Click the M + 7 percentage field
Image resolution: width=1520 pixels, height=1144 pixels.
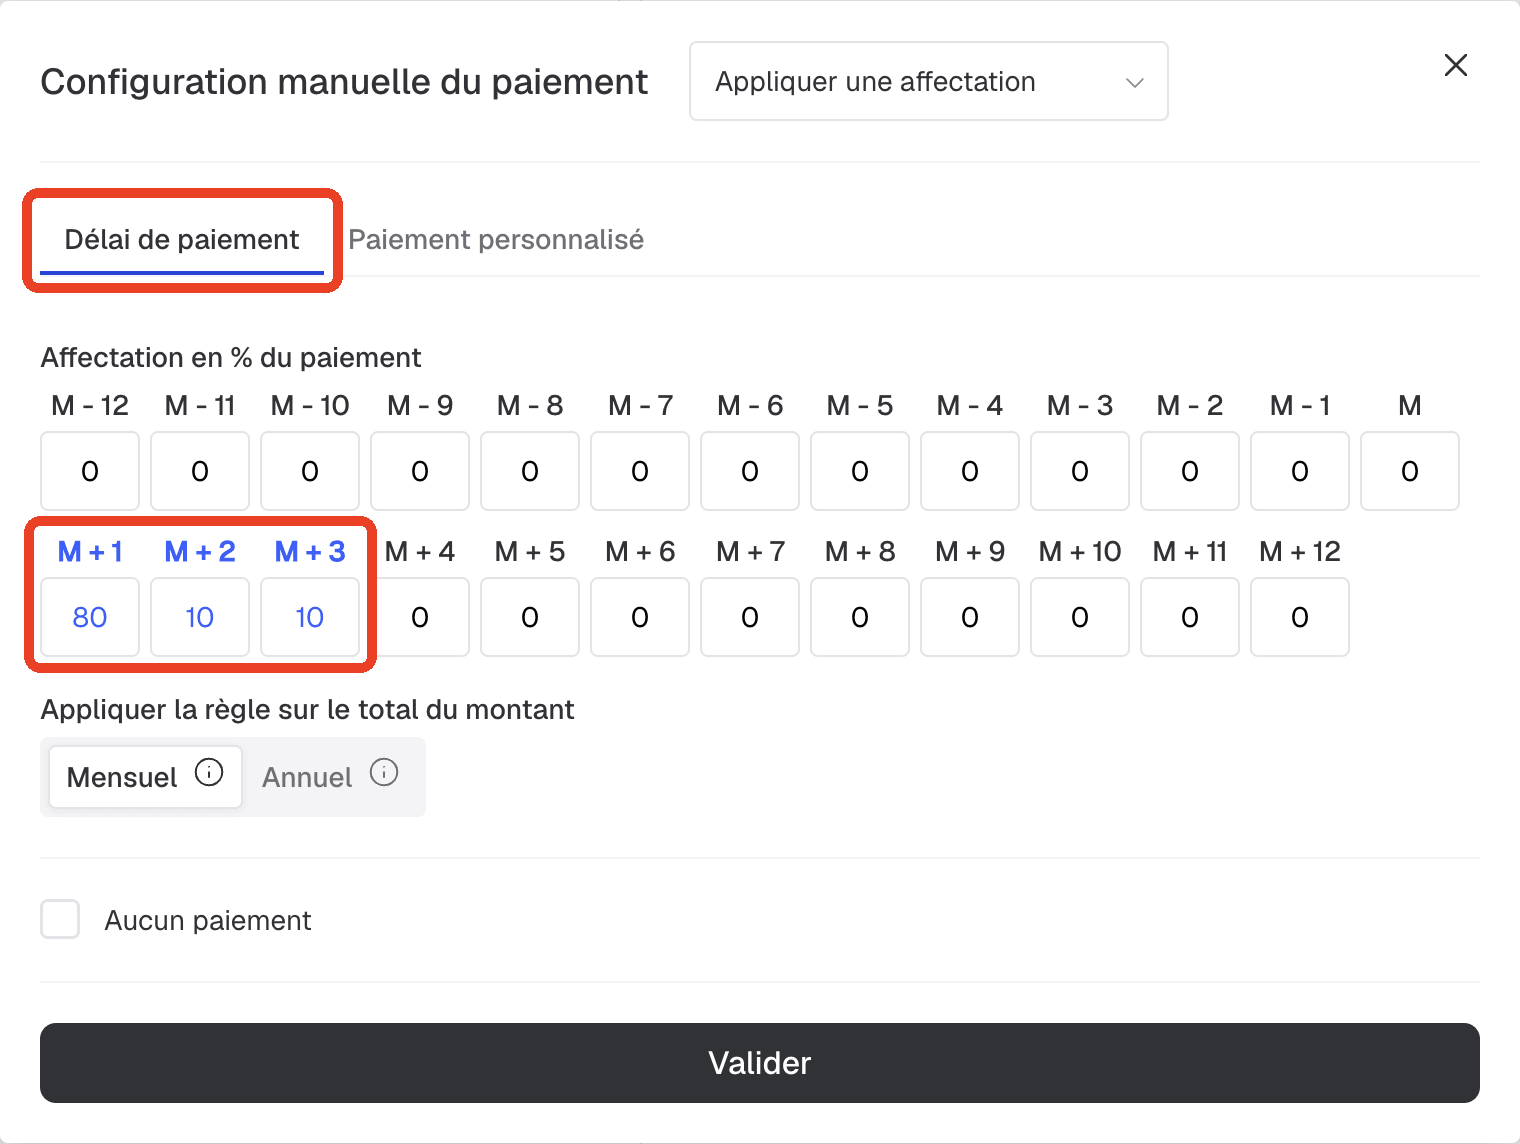(x=750, y=617)
